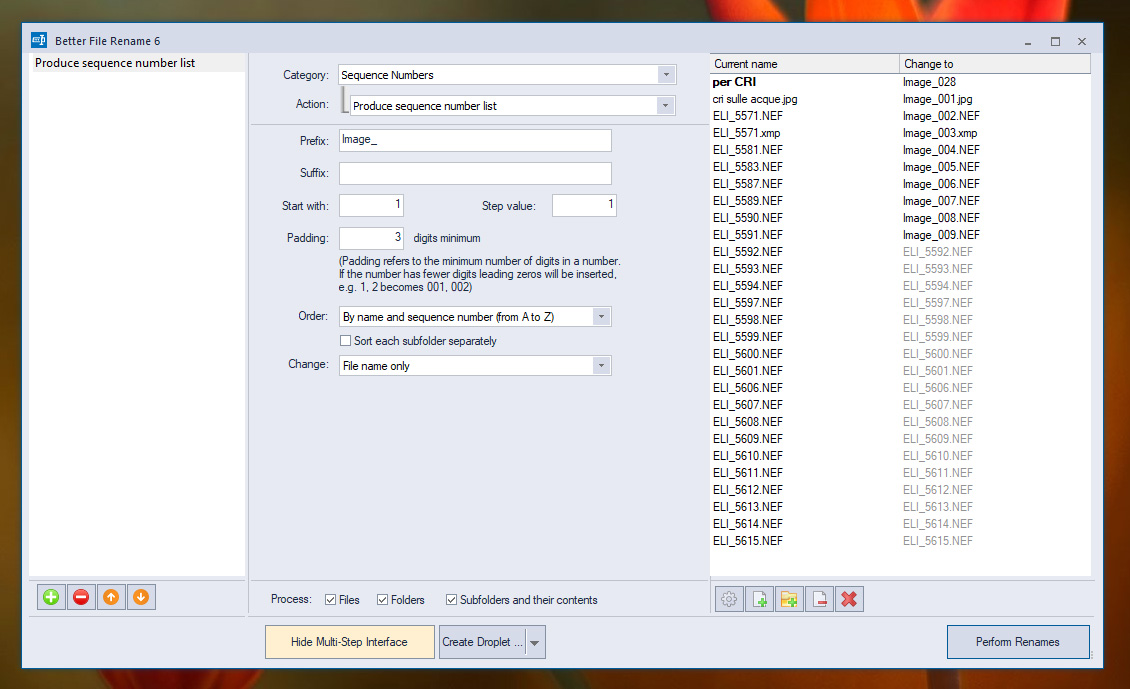Image resolution: width=1130 pixels, height=689 pixels.
Task: Click the remove selected file icon
Action: [819, 599]
